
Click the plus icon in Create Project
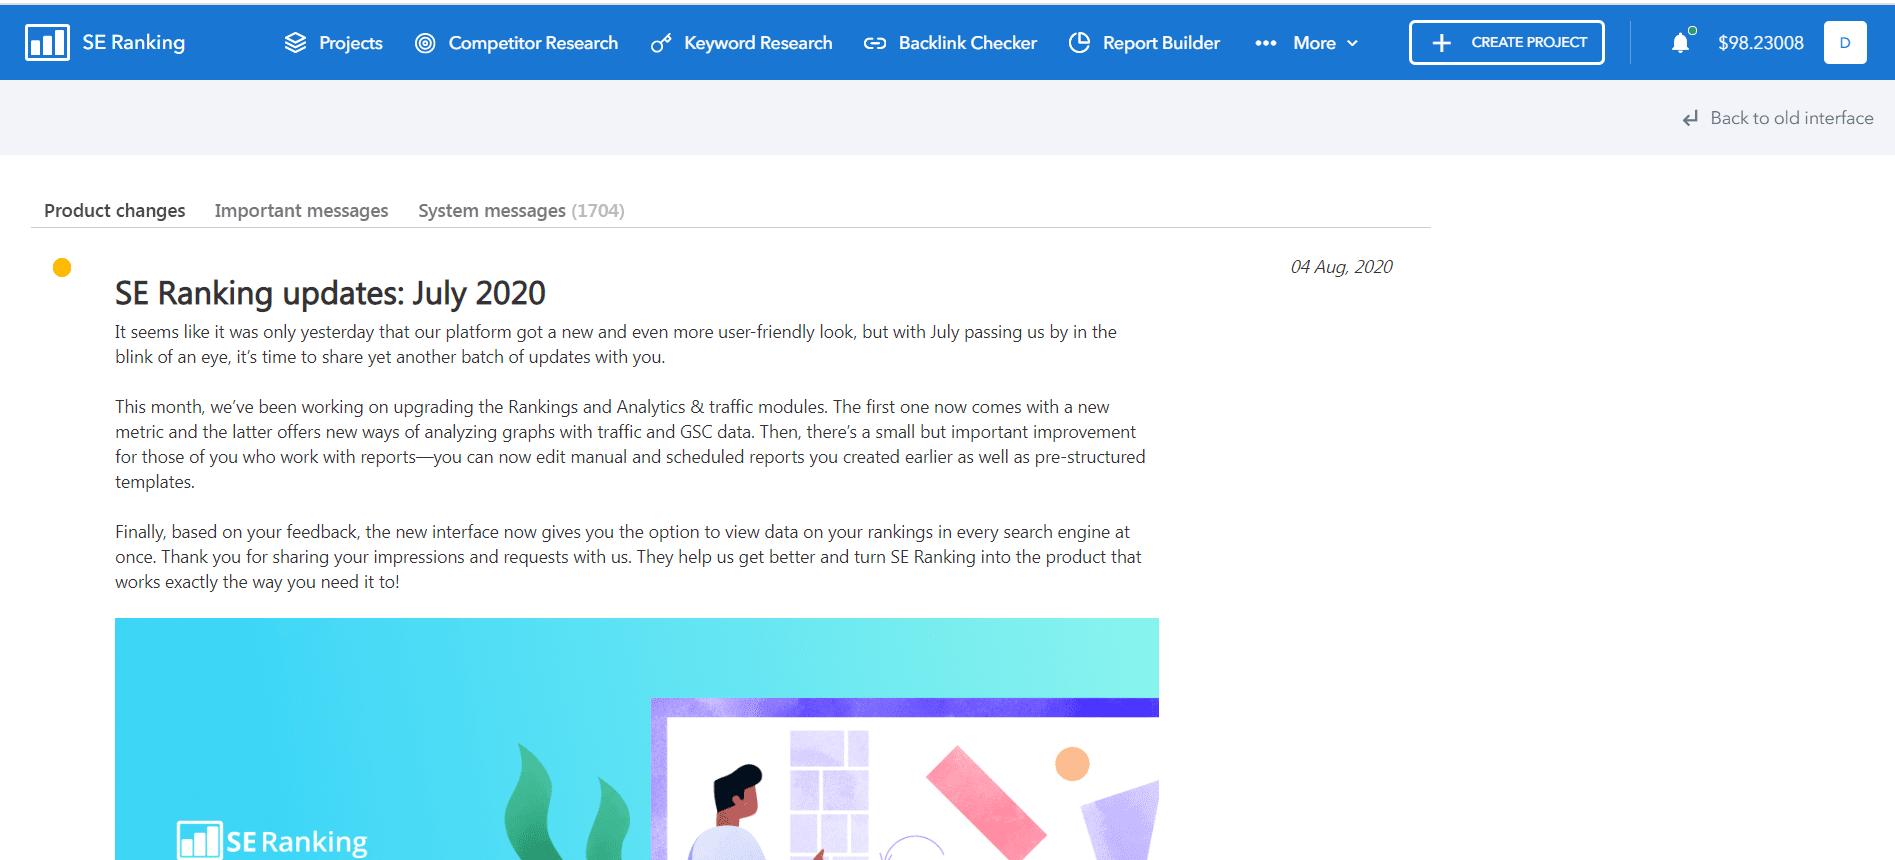point(1441,43)
